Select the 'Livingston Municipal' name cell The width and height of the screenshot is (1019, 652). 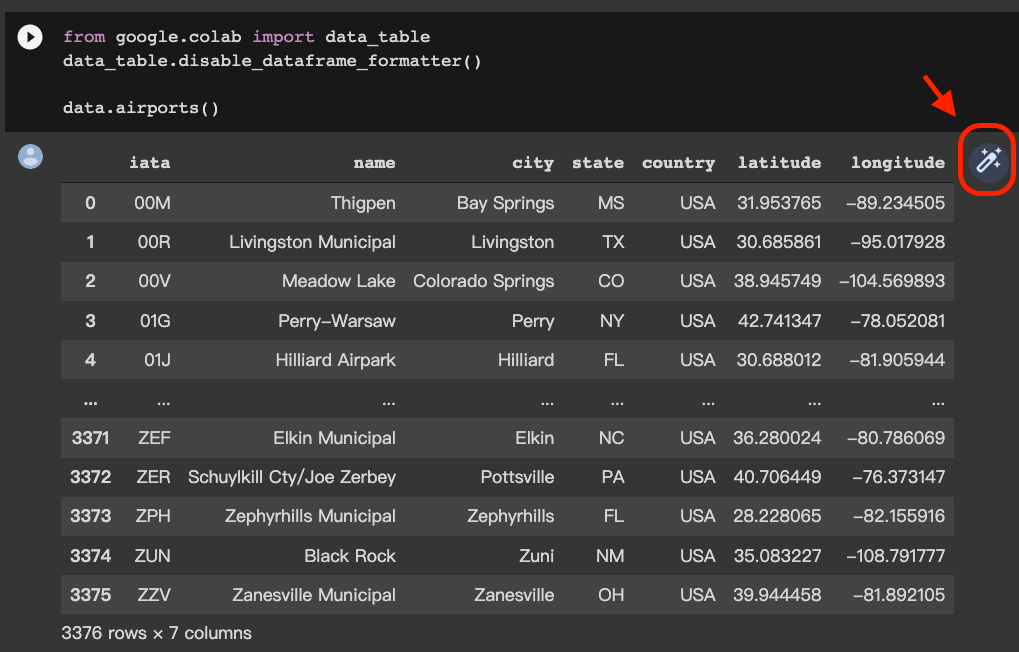click(312, 242)
